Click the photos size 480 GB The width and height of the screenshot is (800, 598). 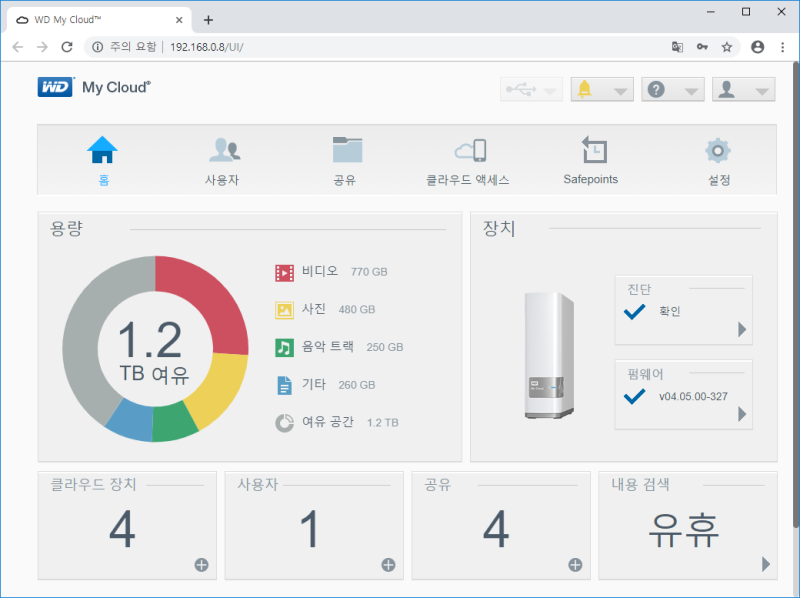(357, 310)
